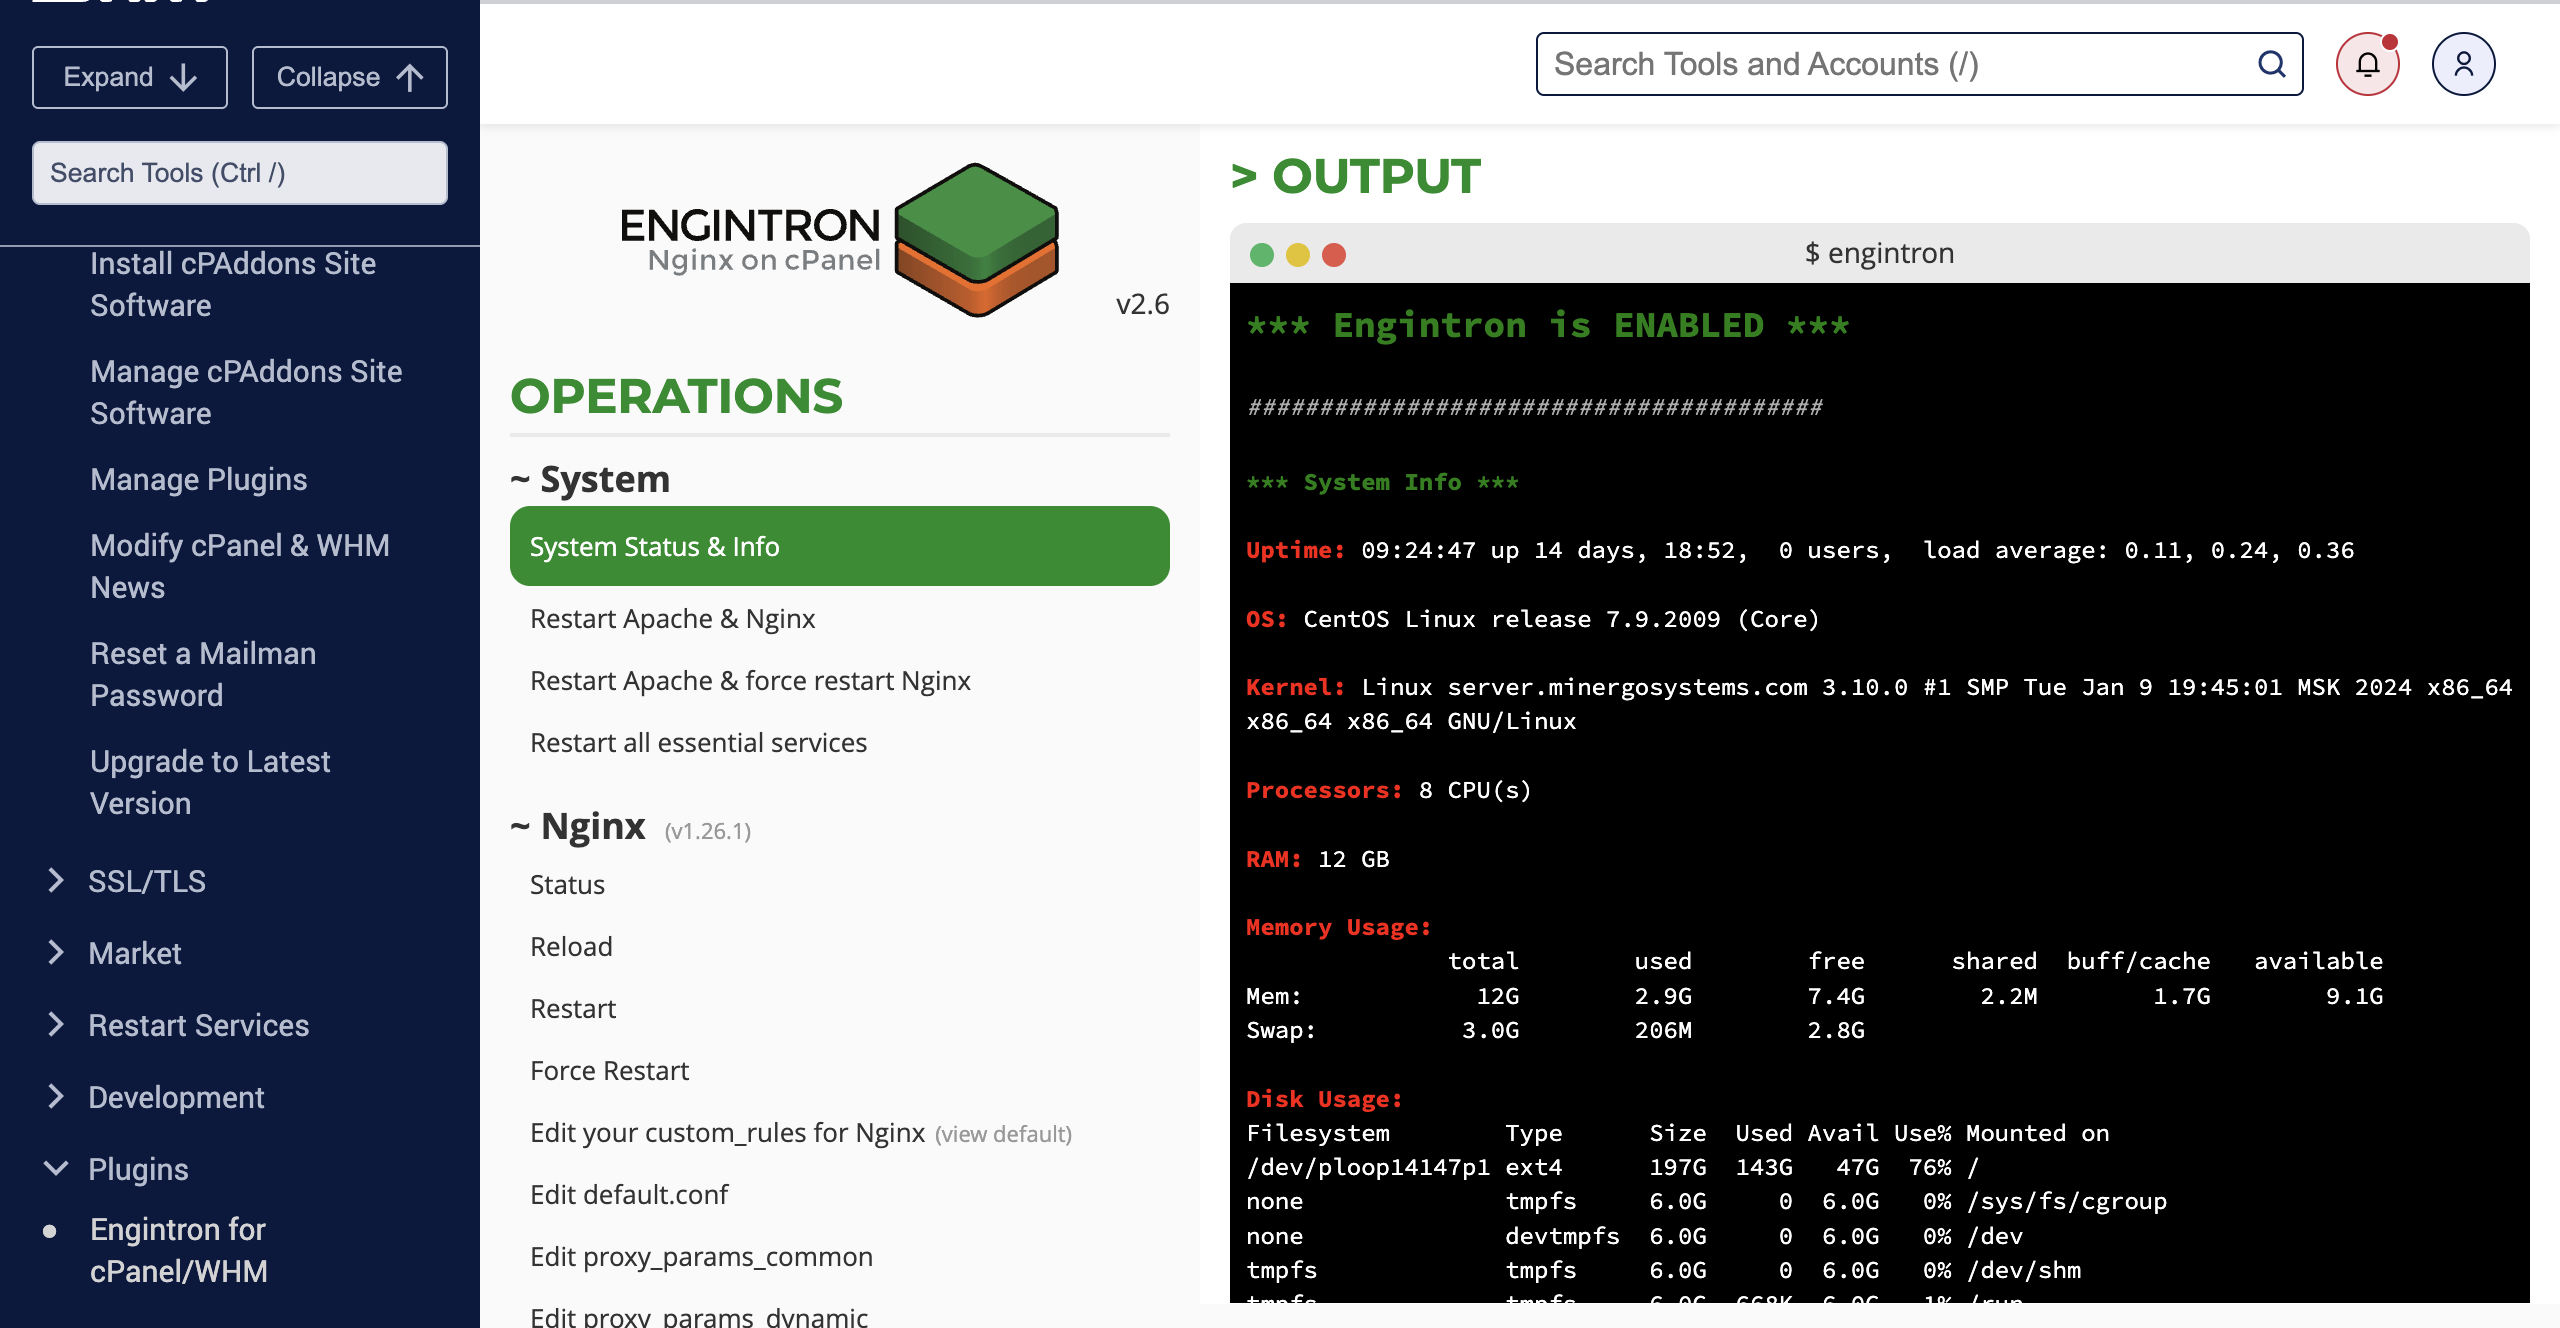Viewport: 2560px width, 1328px height.
Task: Click the Engintron cube logo
Action: 976,240
